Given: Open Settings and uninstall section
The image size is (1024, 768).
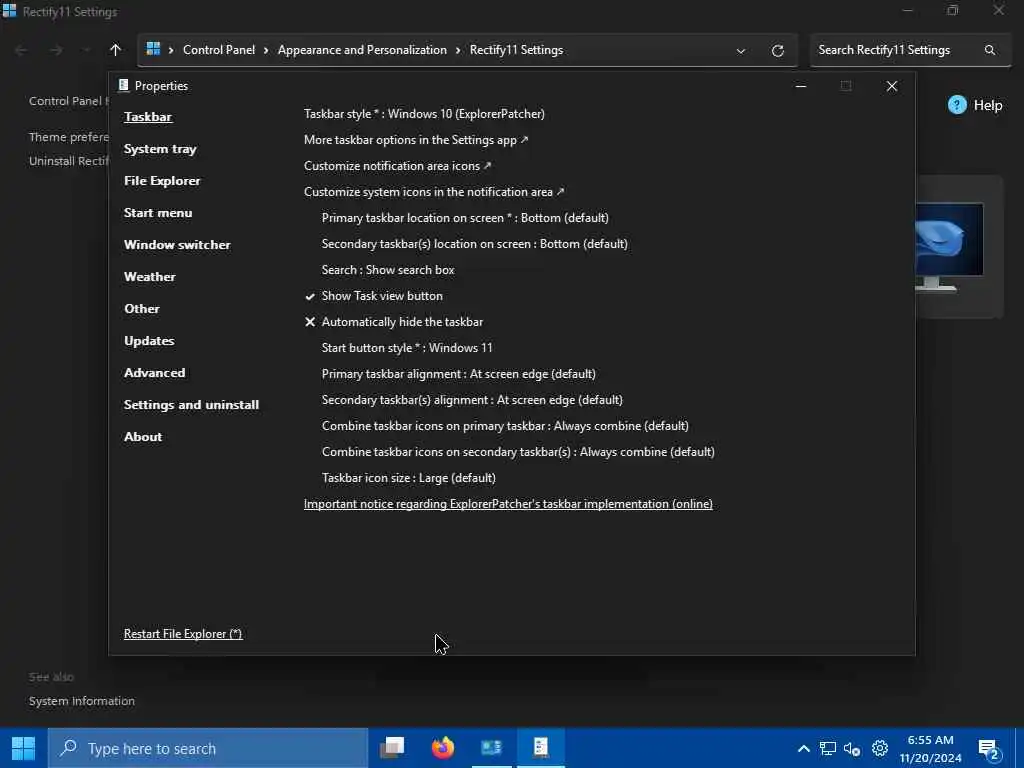Looking at the screenshot, I should 191,405.
